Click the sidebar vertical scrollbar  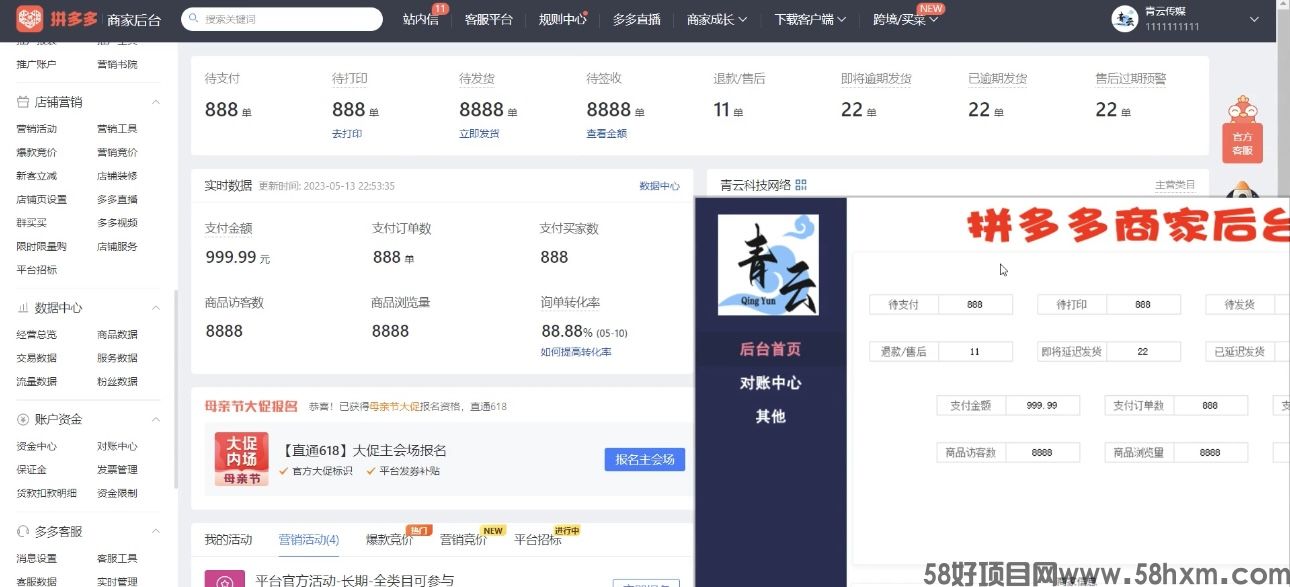176,390
